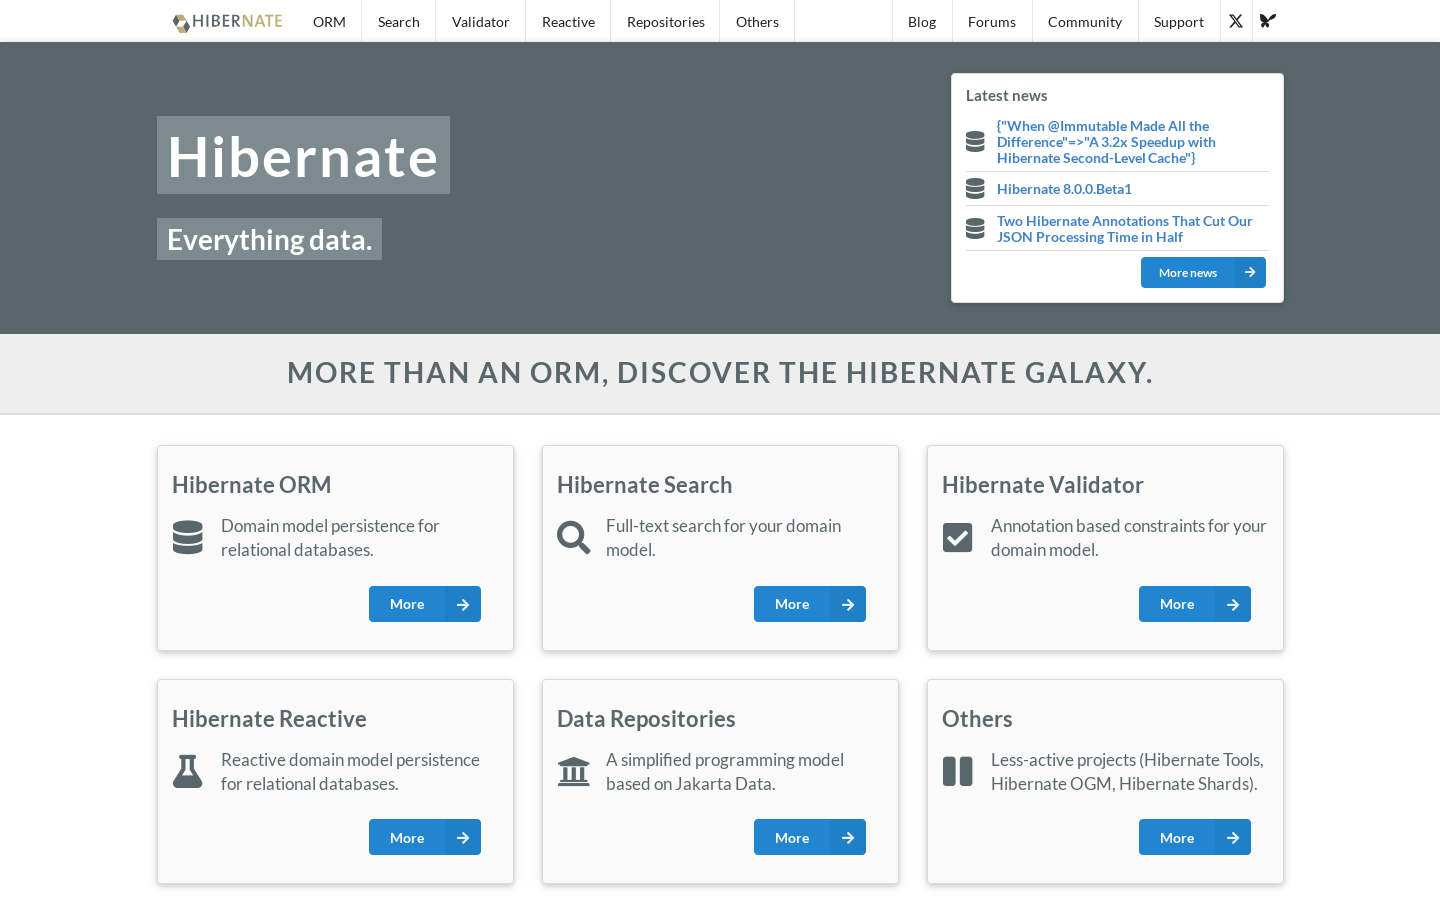The width and height of the screenshot is (1440, 900).
Task: Click the 'Reactive domain model persistence' description text
Action: (x=350, y=772)
